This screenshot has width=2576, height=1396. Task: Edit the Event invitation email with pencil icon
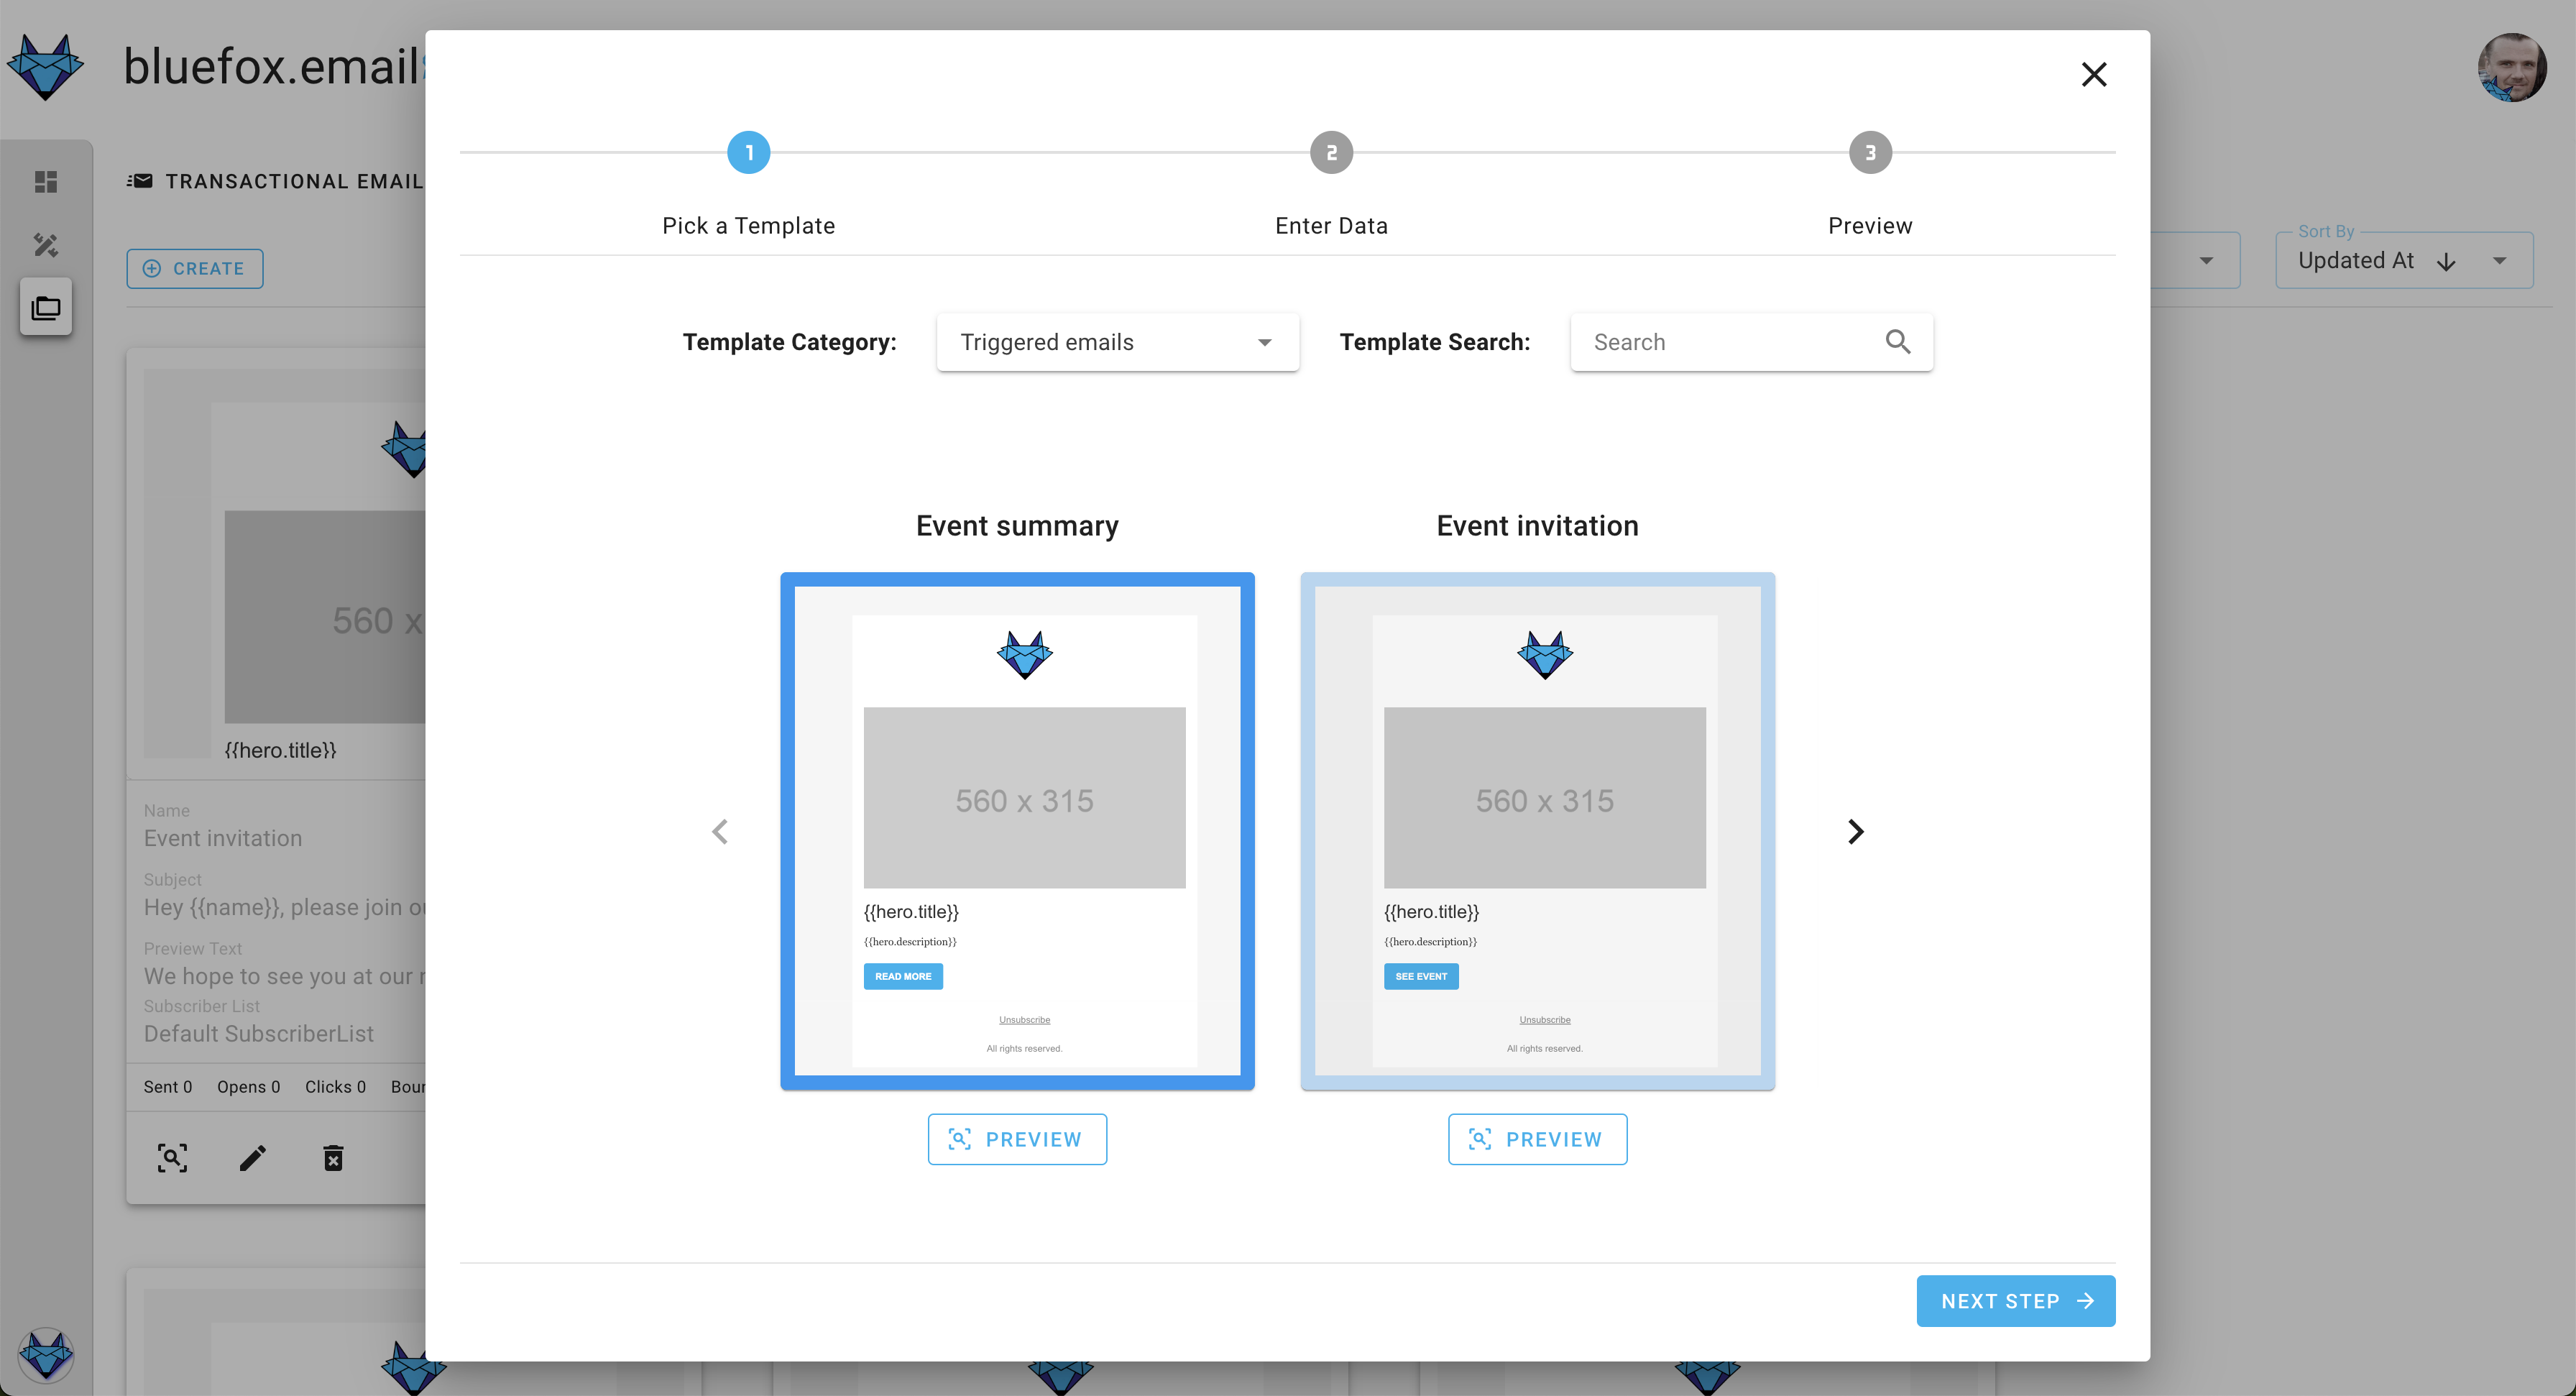(x=253, y=1158)
